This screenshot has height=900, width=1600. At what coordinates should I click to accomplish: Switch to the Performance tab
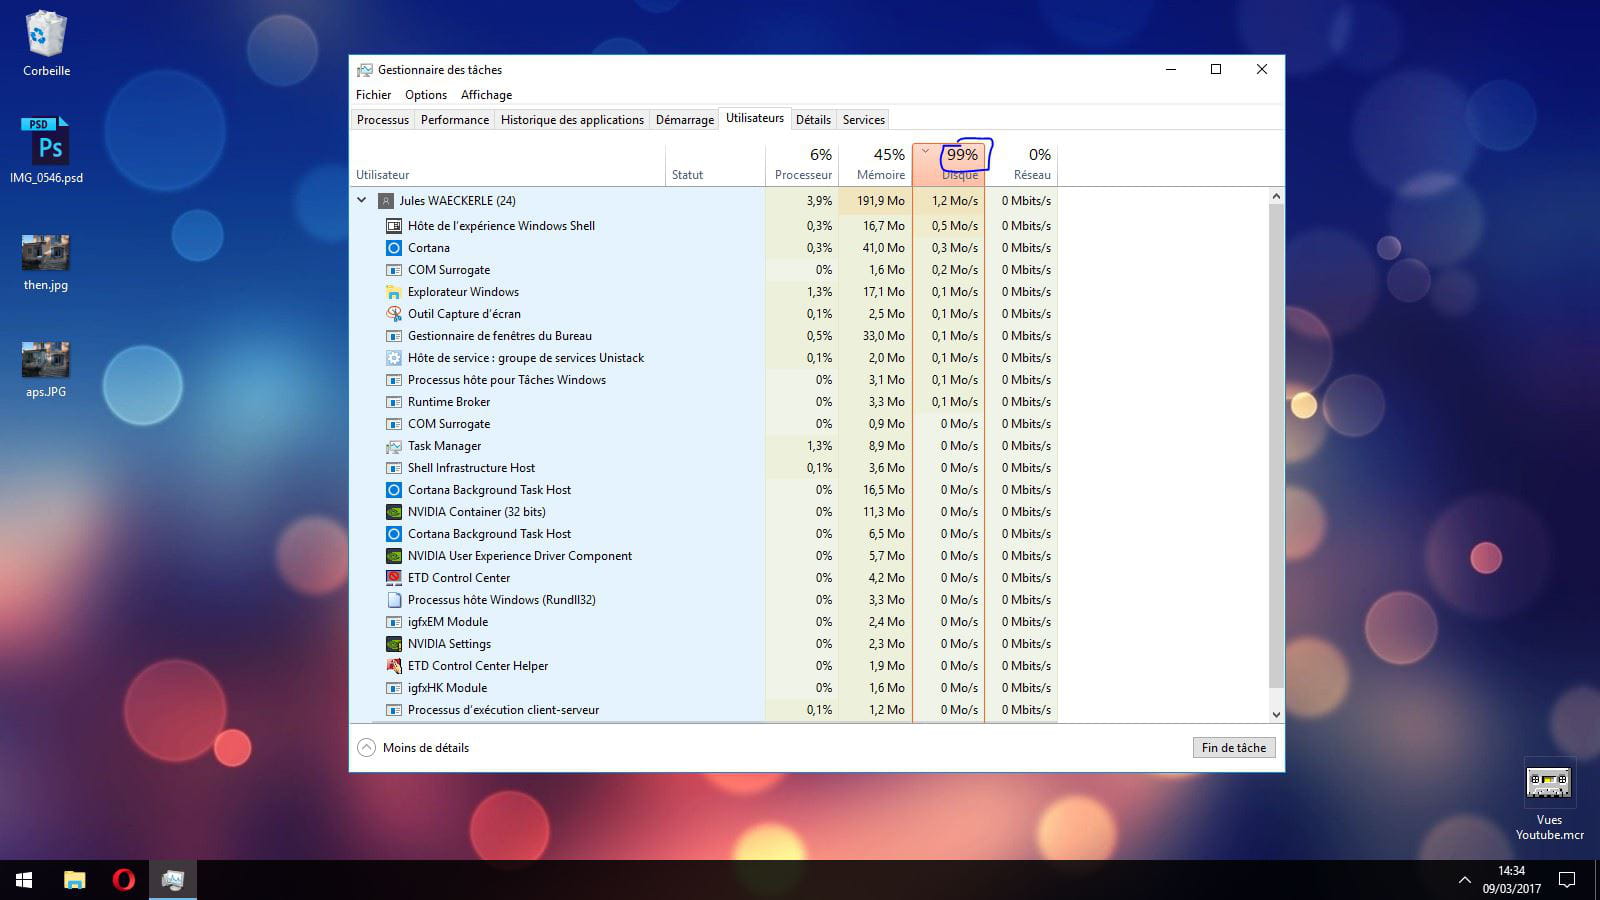click(x=455, y=120)
